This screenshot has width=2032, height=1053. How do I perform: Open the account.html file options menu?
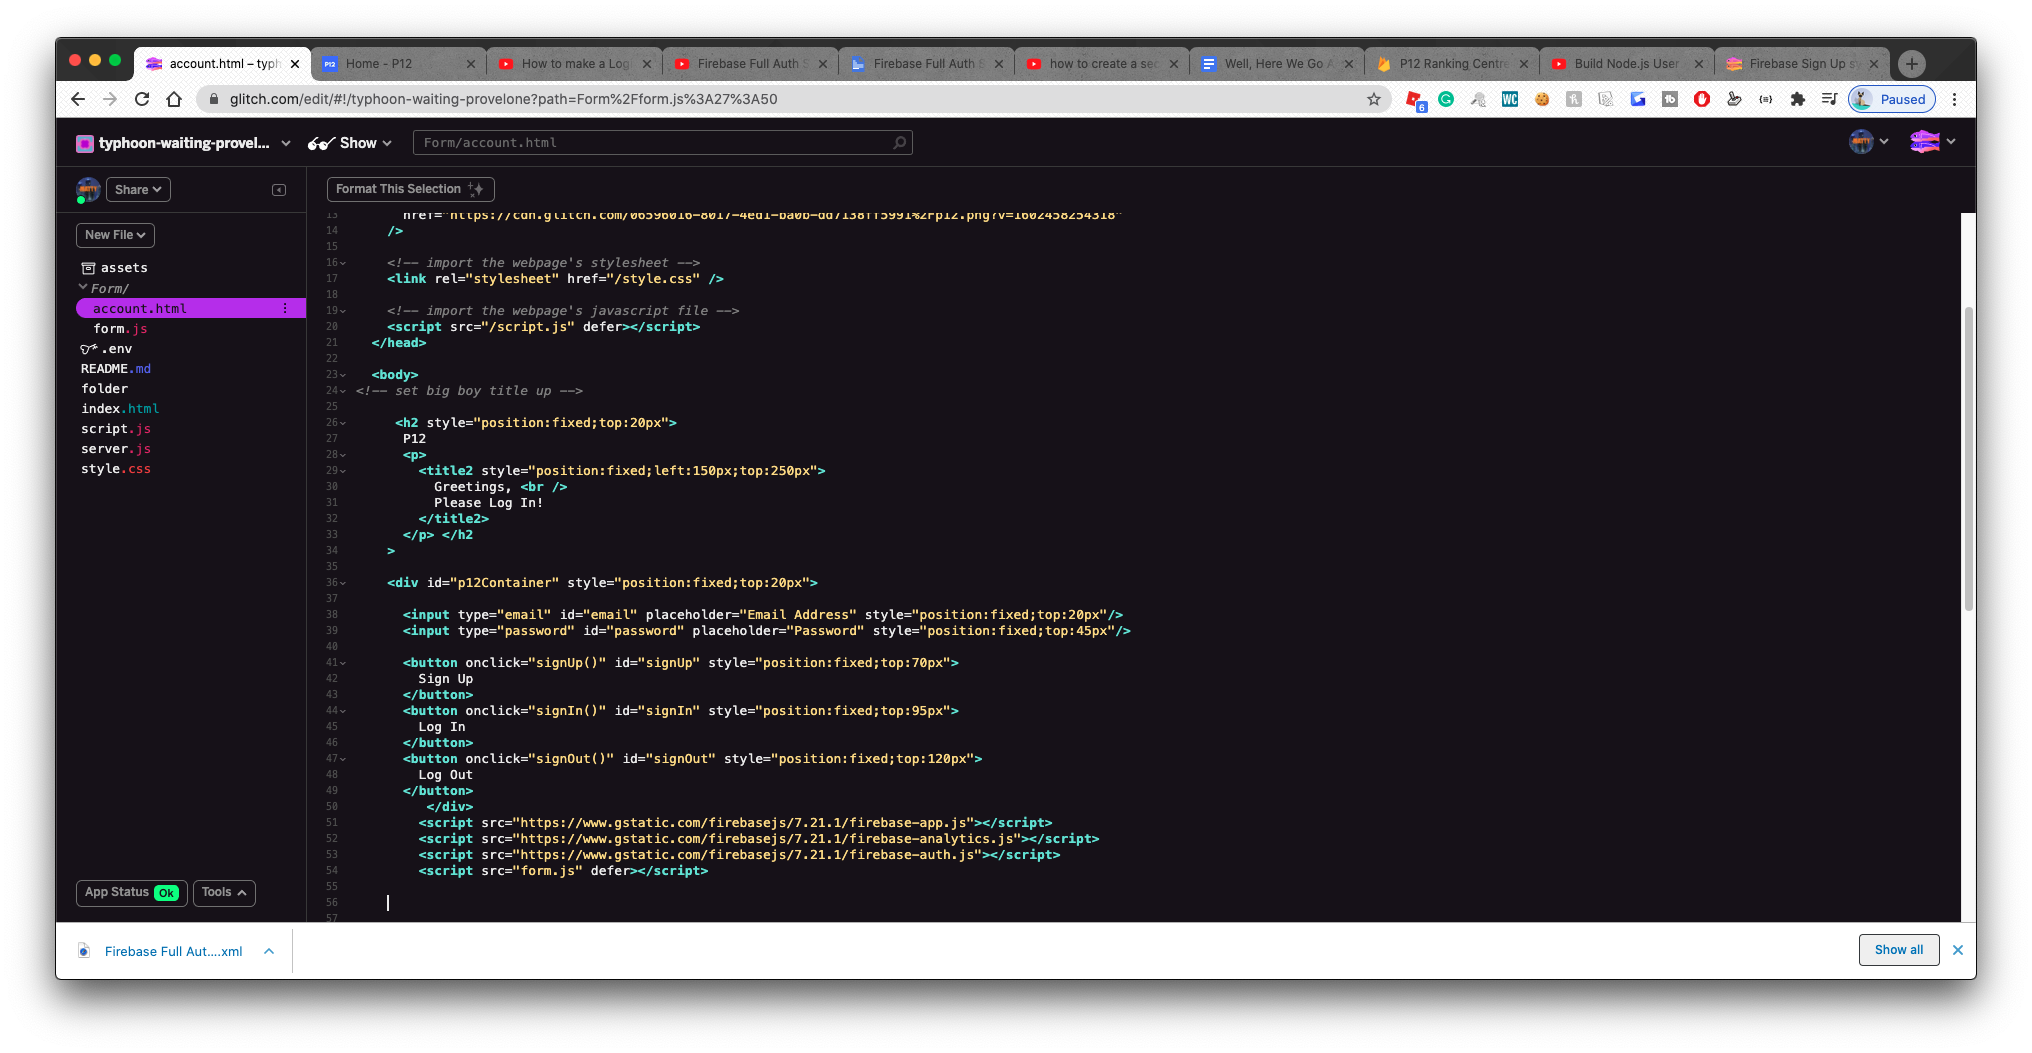click(x=285, y=309)
